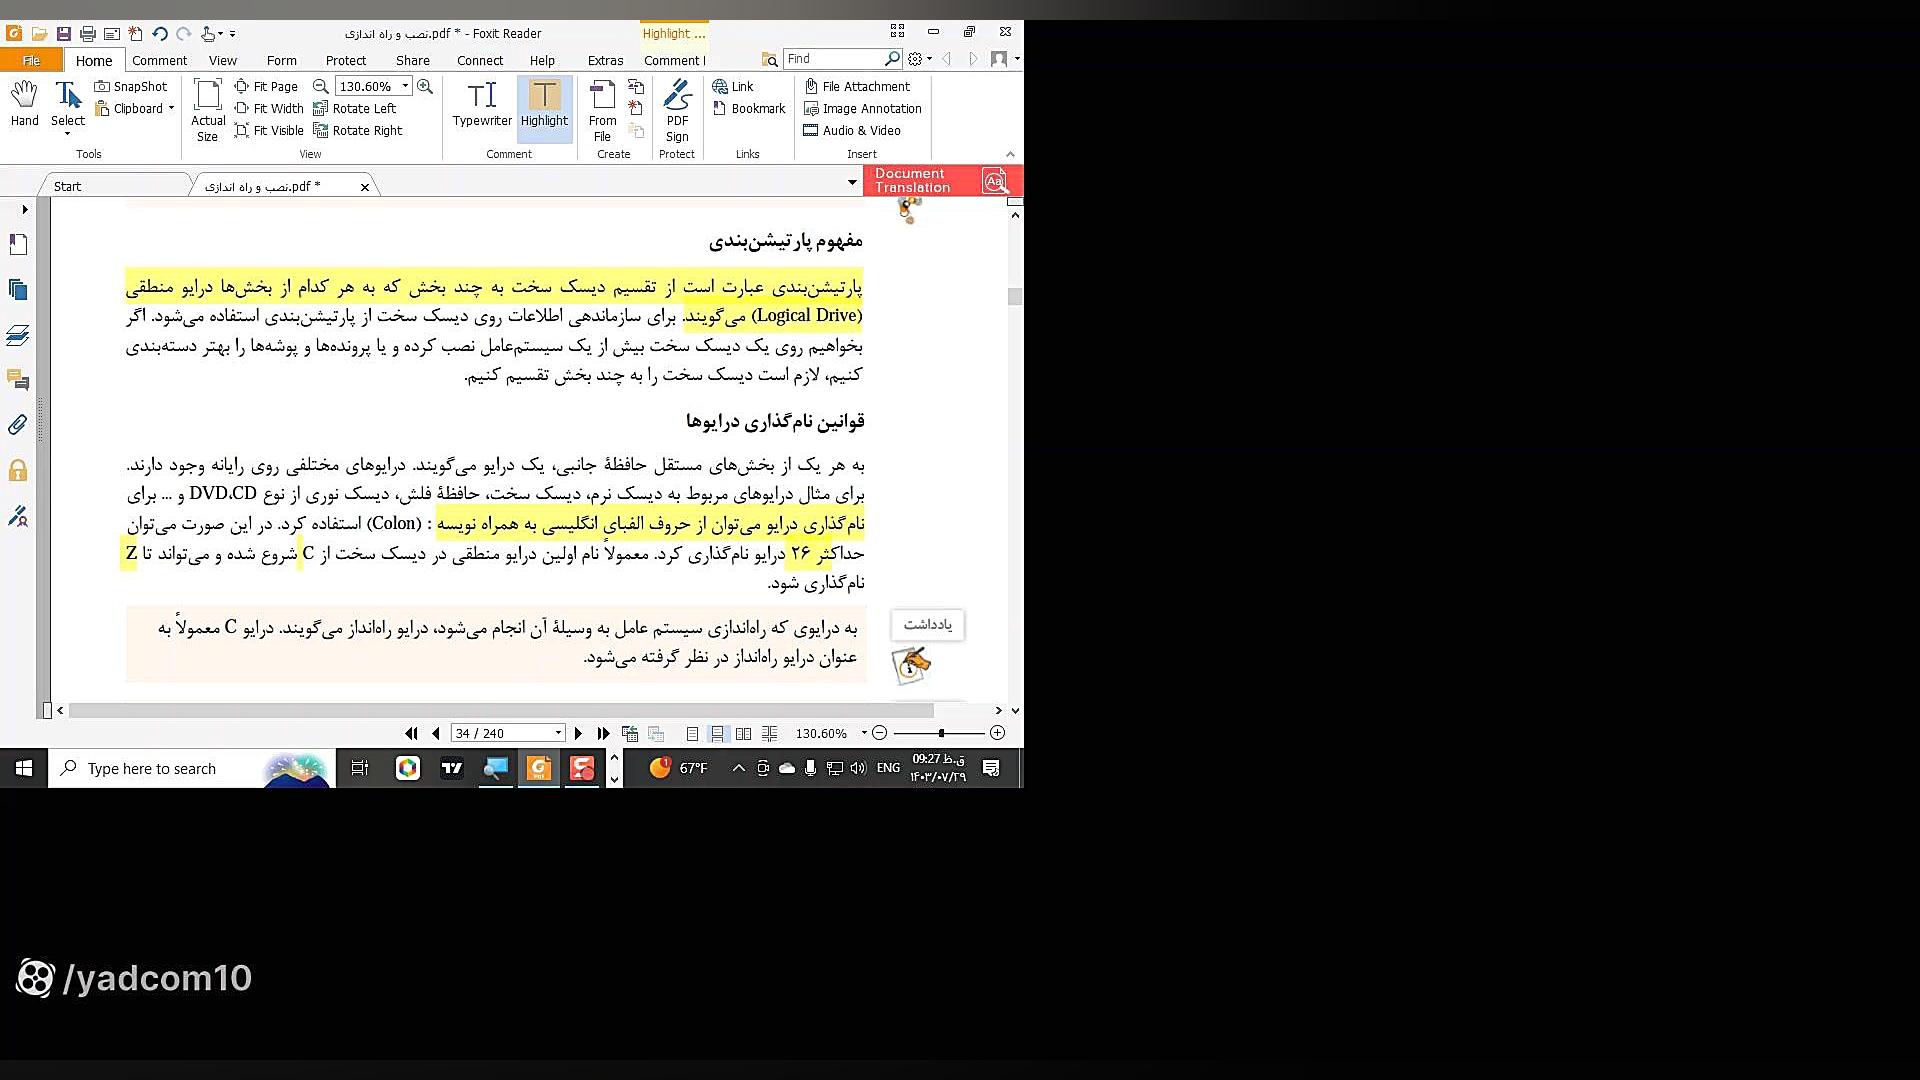The image size is (1920, 1080).
Task: Open the zoom percentage dropdown in ribbon
Action: (x=405, y=86)
